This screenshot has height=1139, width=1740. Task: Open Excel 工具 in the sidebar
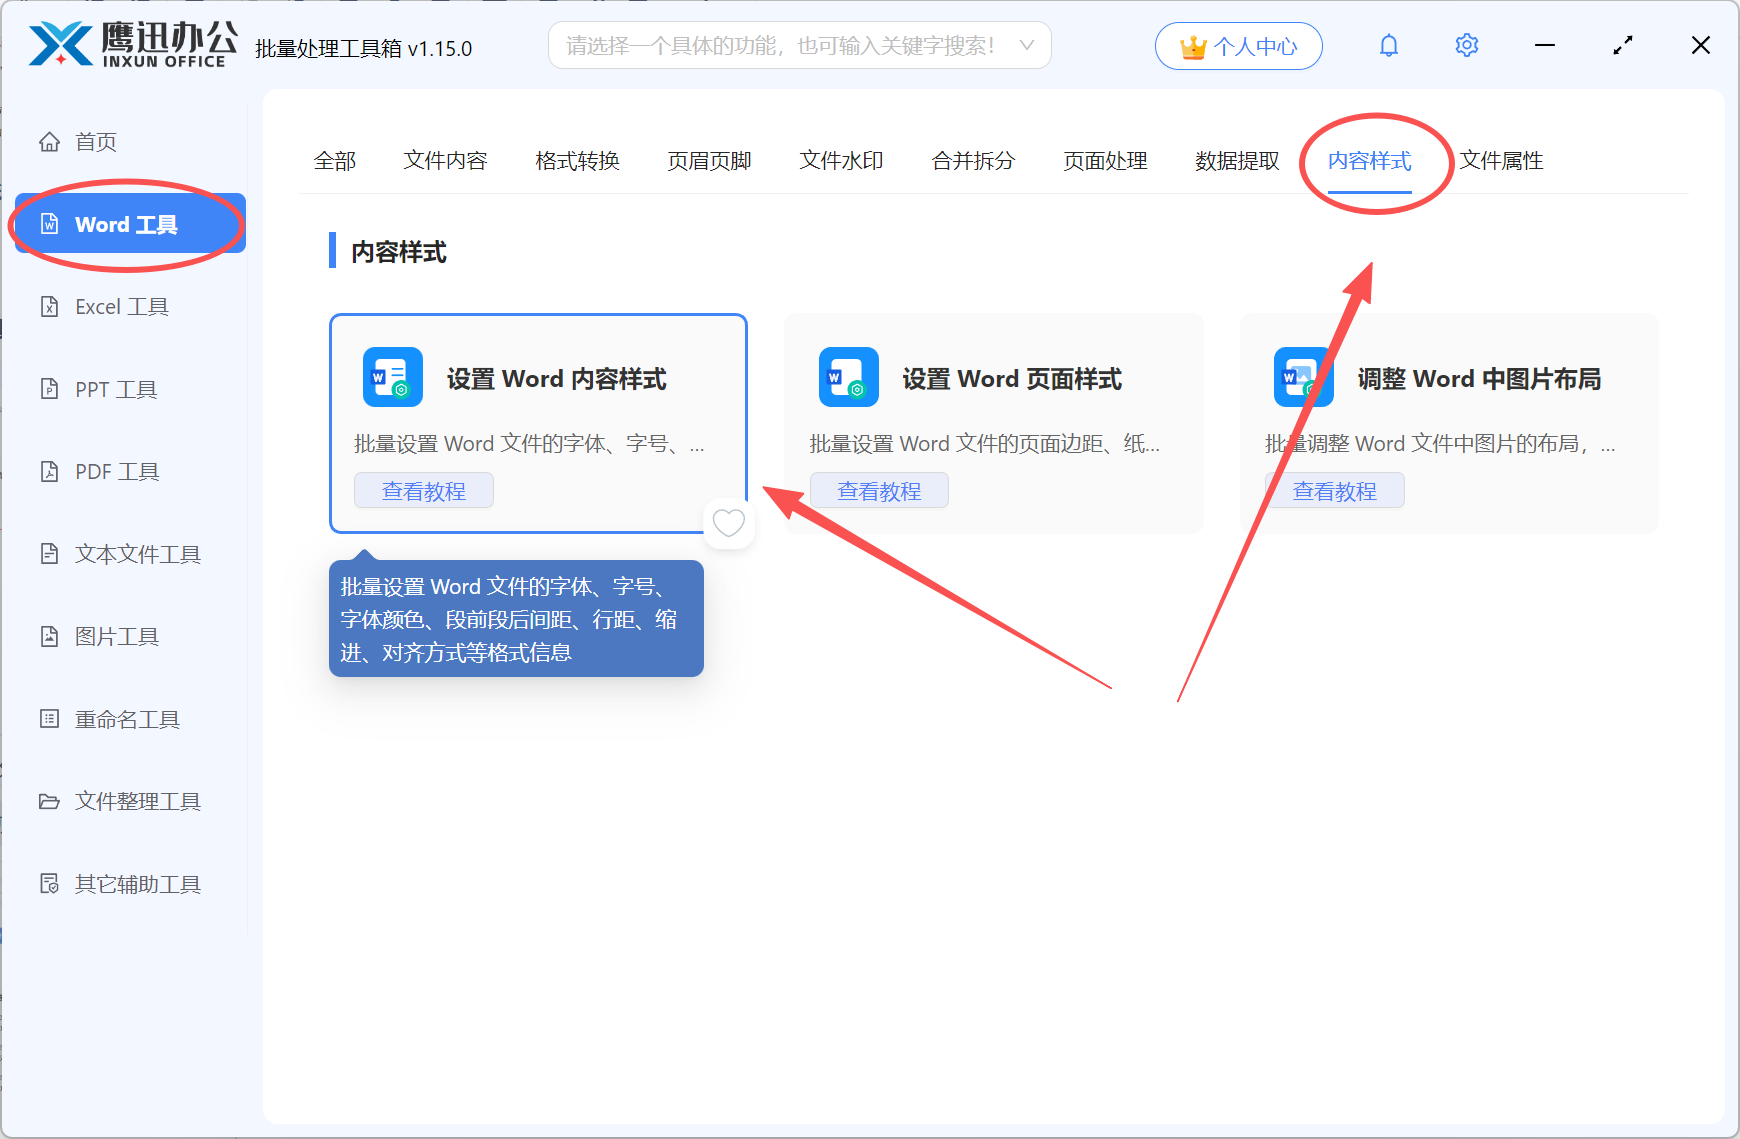pyautogui.click(x=121, y=307)
